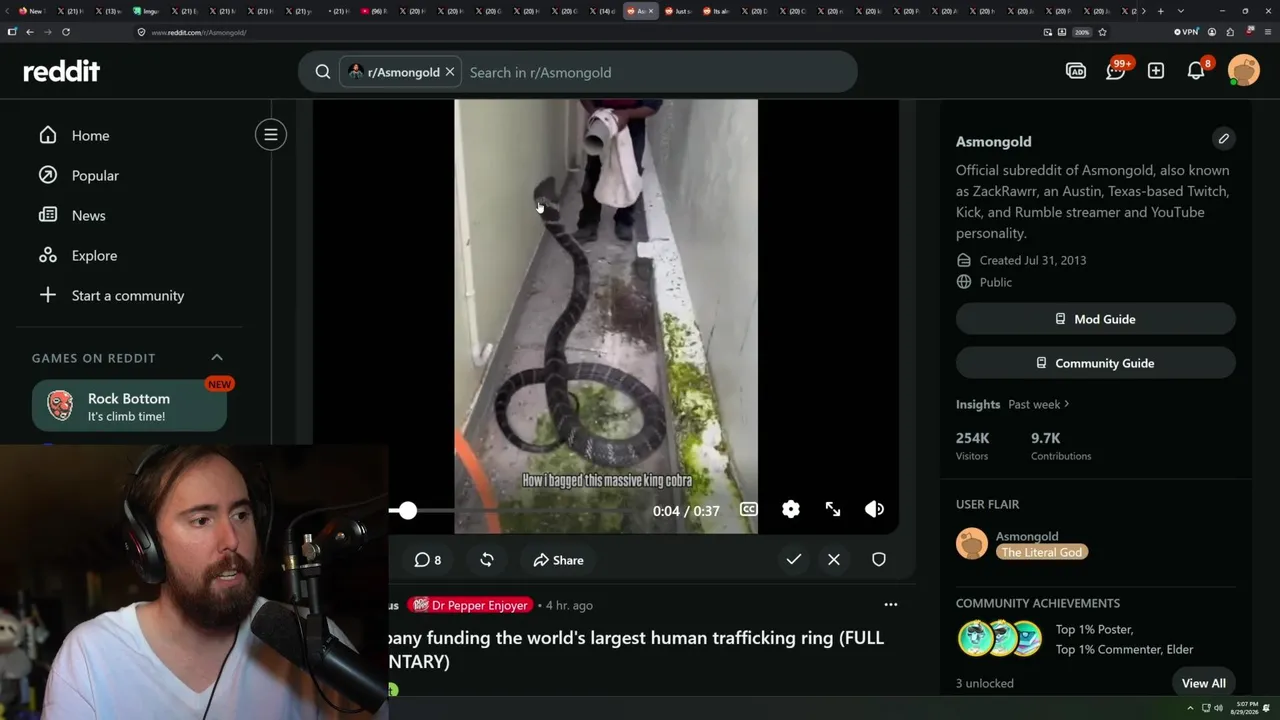Close the active Asmongold tab
This screenshot has width=1280, height=720.
pyautogui.click(x=652, y=11)
